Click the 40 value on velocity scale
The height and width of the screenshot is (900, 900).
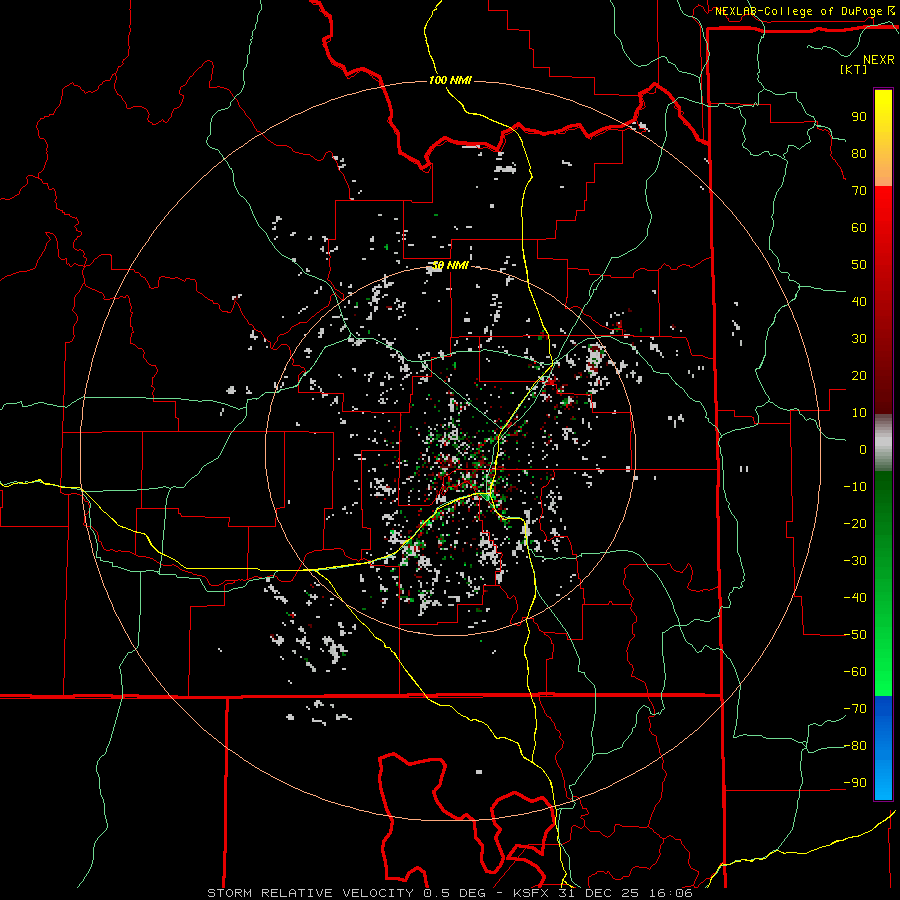coord(859,302)
